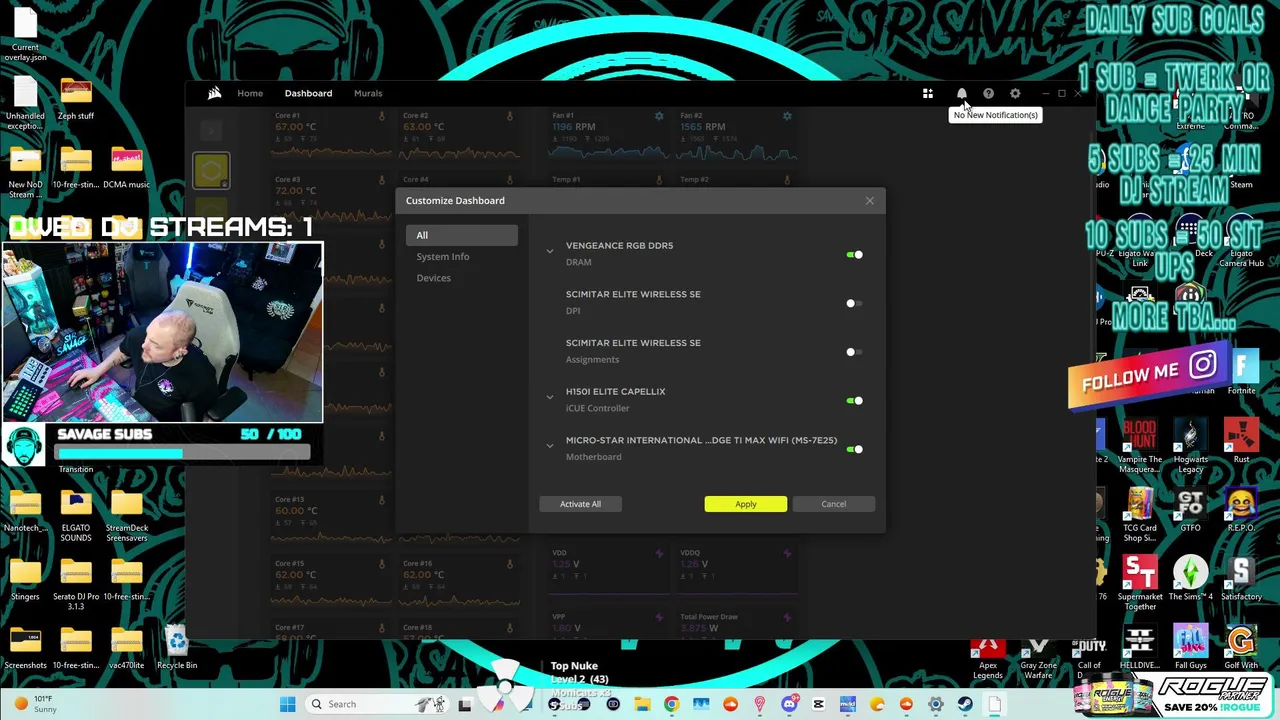Select the Satisfactory shortcut

pyautogui.click(x=1241, y=579)
